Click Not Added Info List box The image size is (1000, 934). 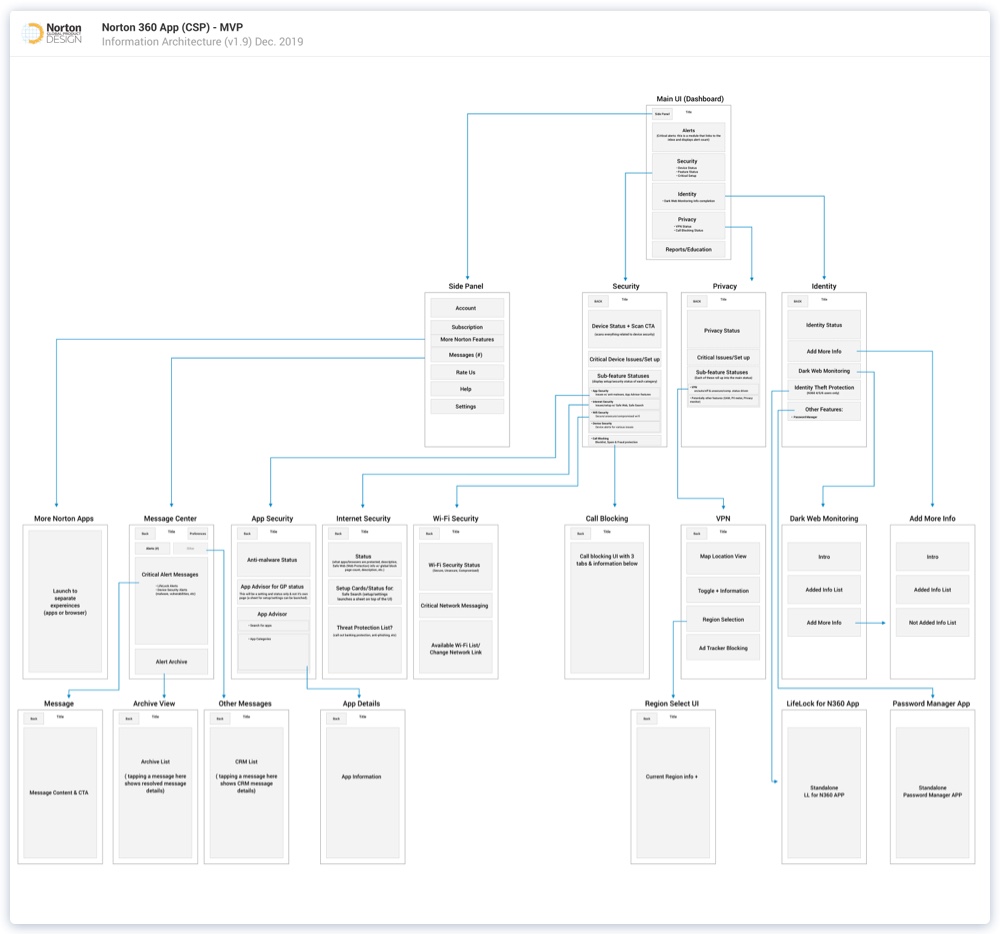coord(932,622)
